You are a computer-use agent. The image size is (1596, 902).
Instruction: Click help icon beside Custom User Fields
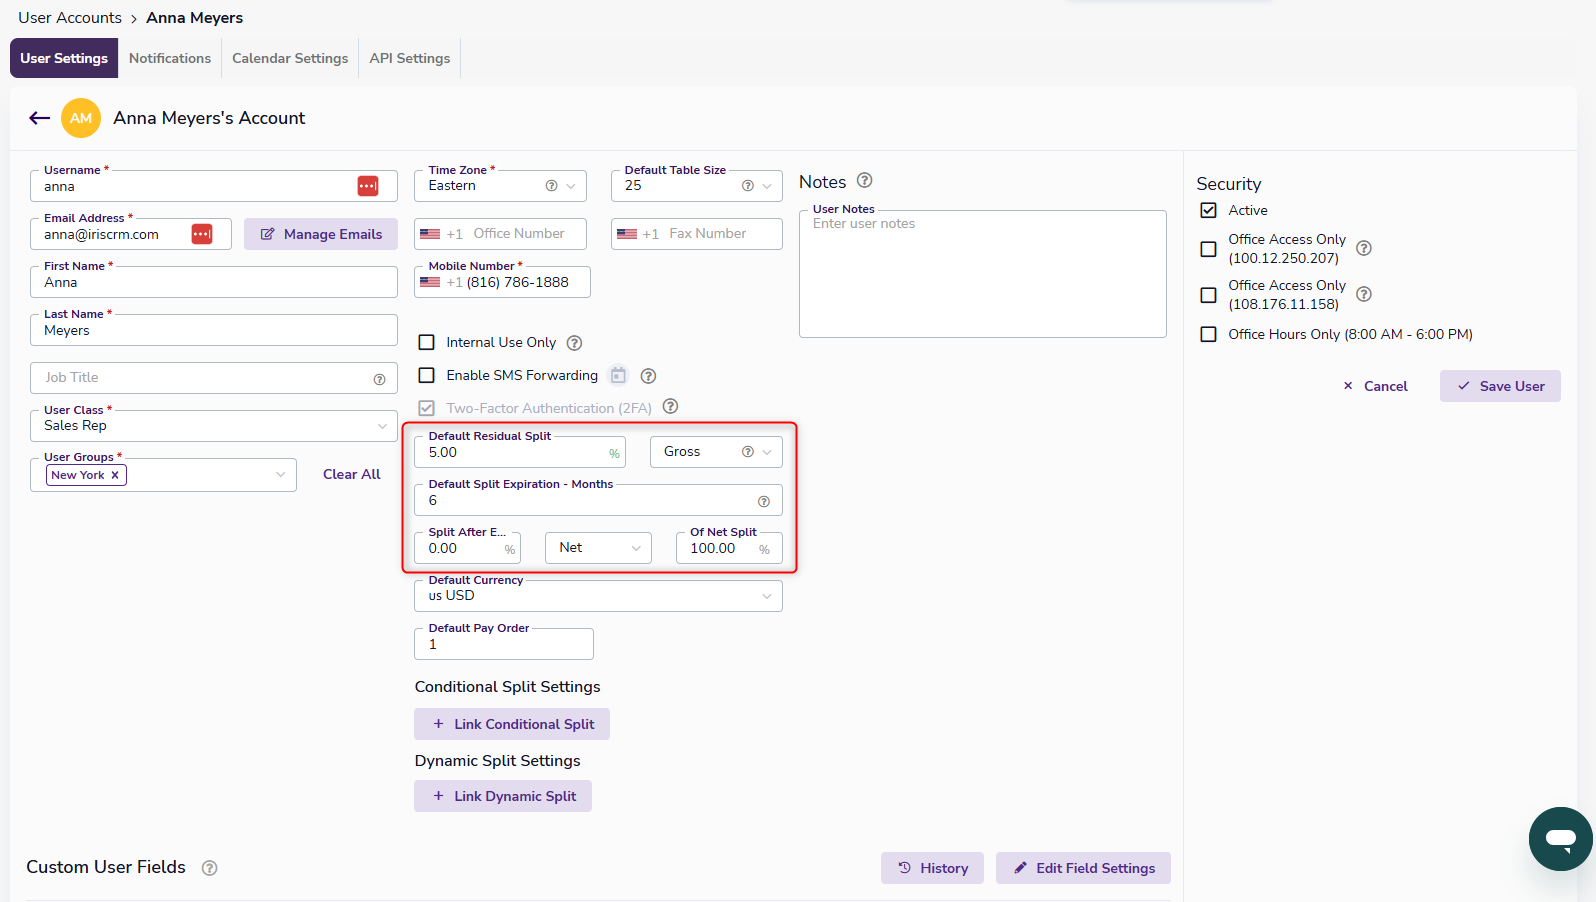coord(209,868)
